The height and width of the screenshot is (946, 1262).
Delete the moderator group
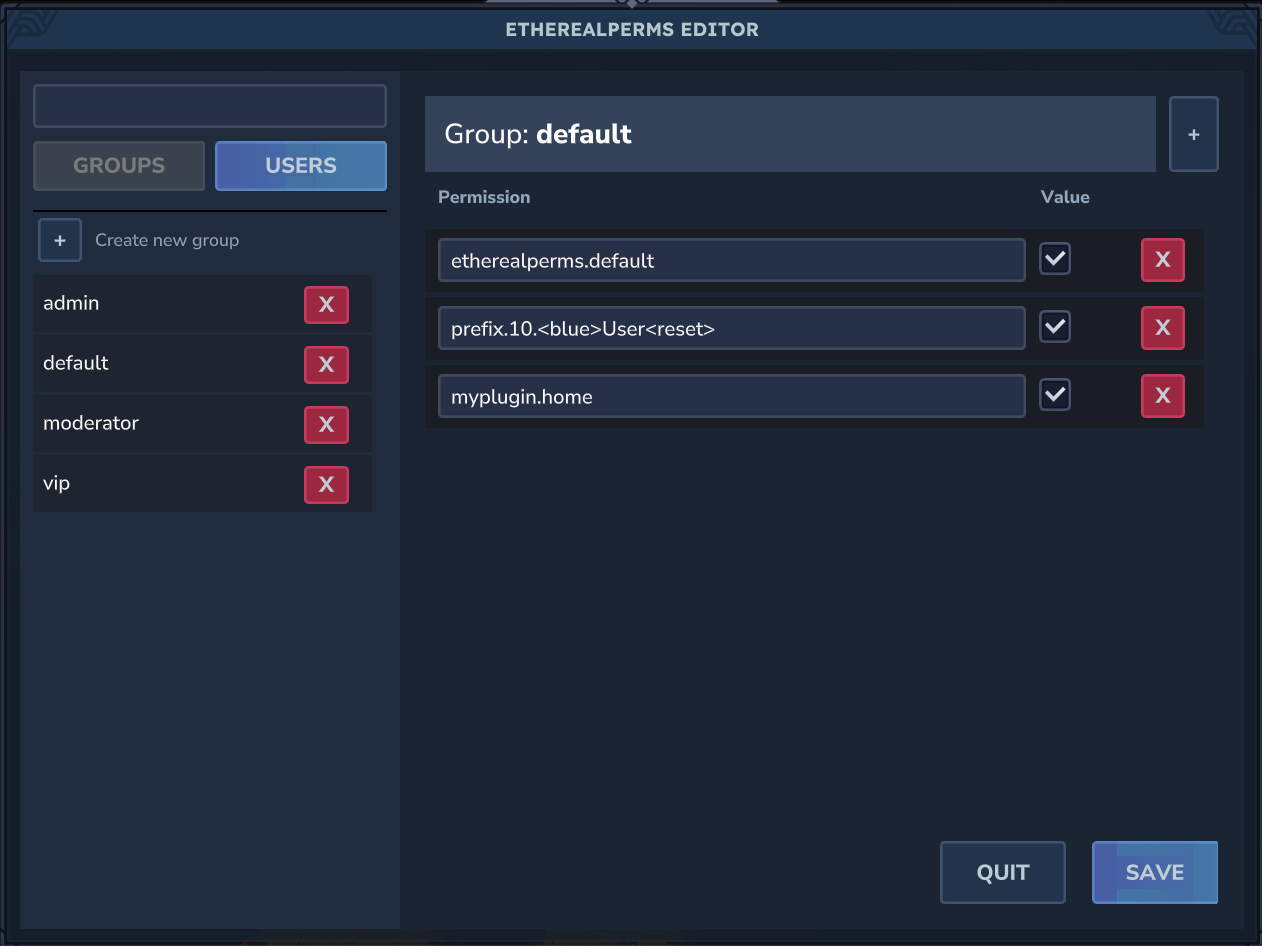(326, 424)
